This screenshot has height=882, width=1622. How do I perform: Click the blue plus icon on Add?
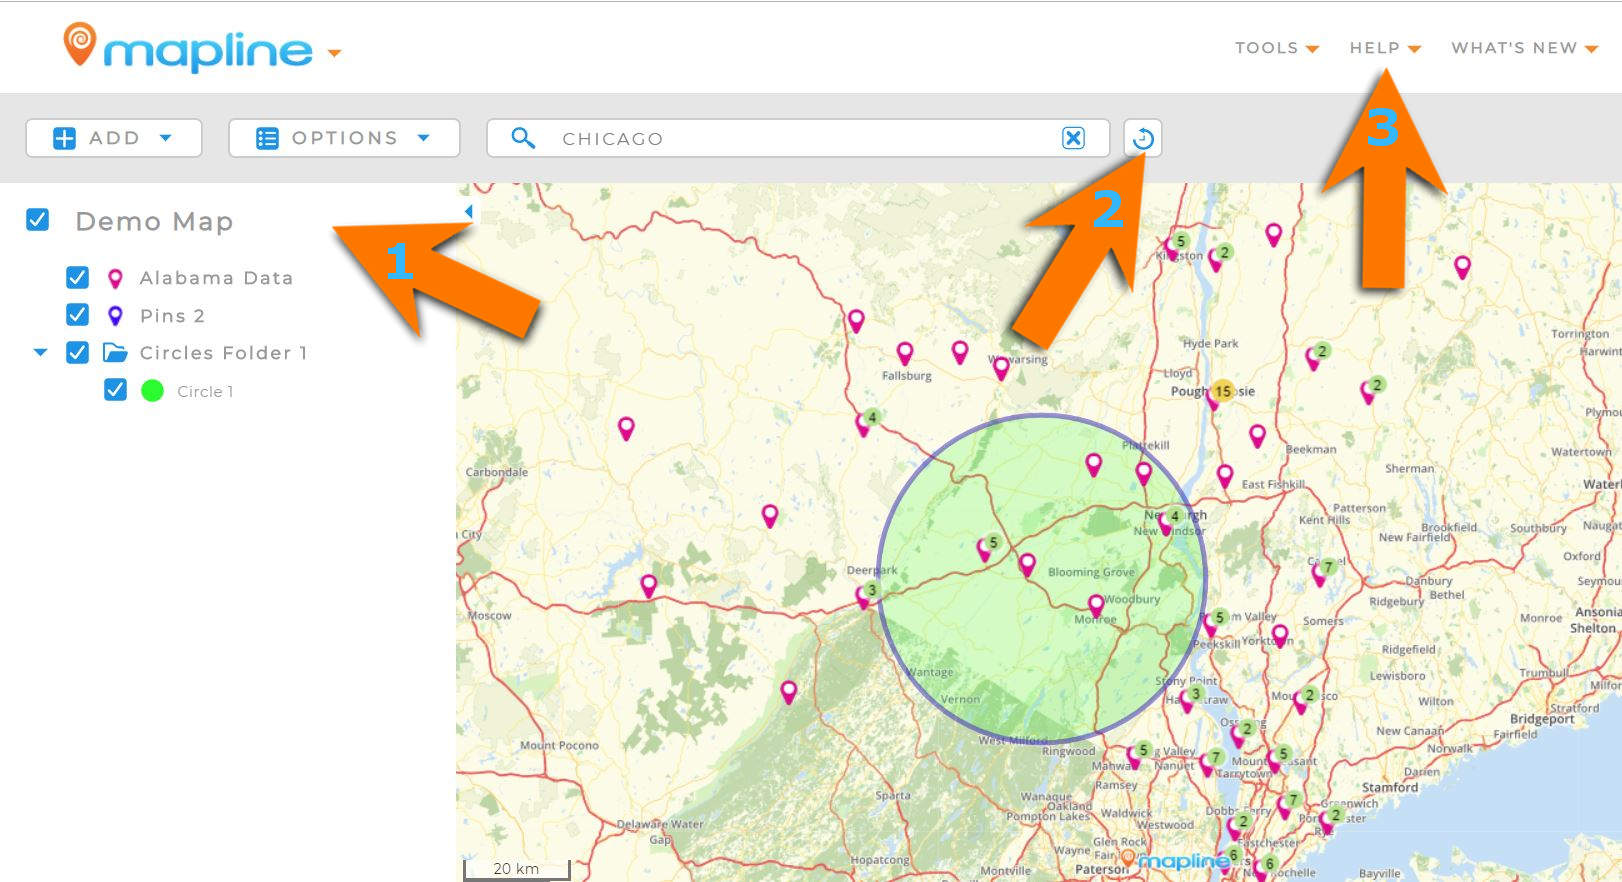pos(64,138)
